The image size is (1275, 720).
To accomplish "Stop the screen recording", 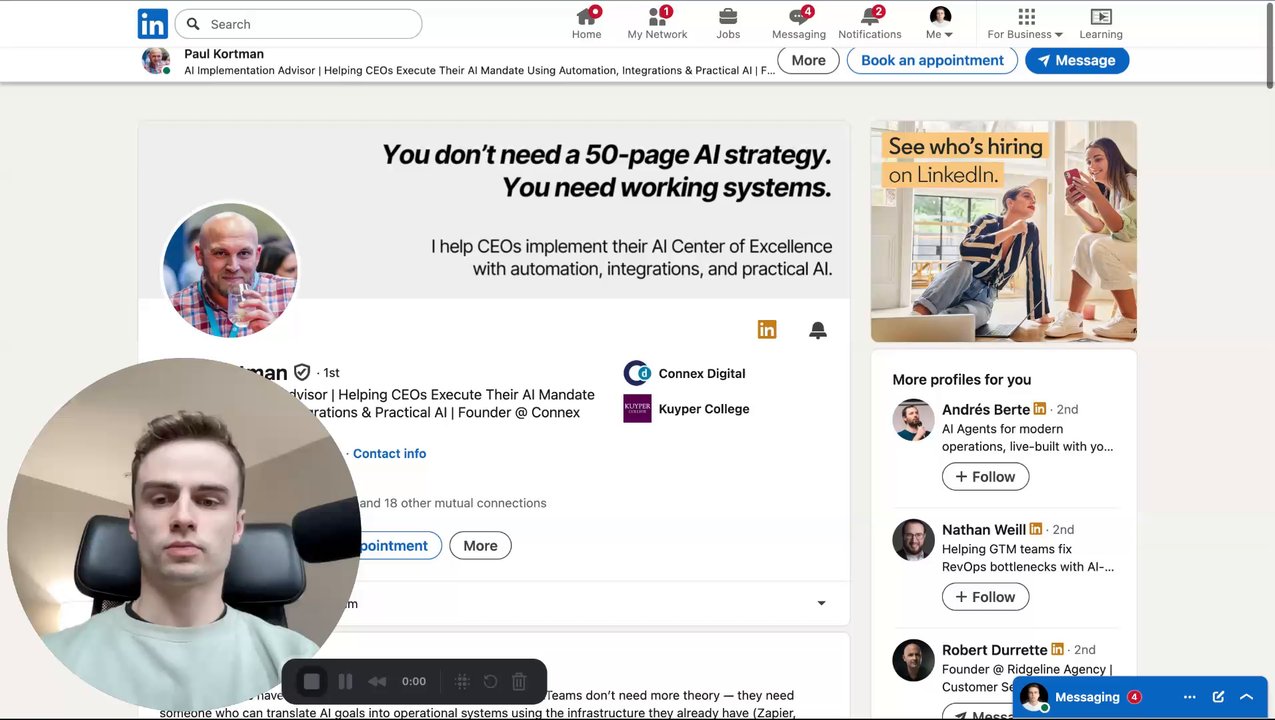I will pos(311,681).
